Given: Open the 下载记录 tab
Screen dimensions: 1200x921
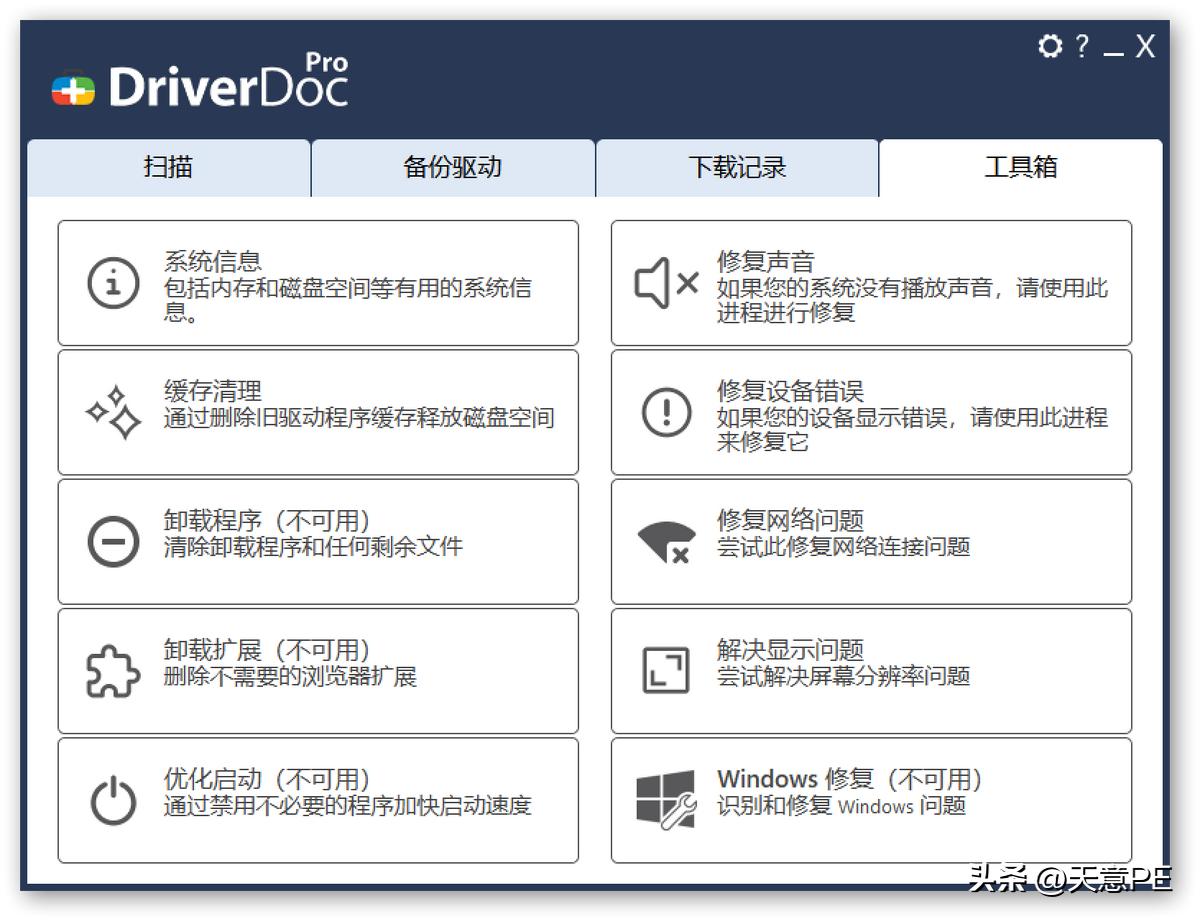Looking at the screenshot, I should coord(737,167).
